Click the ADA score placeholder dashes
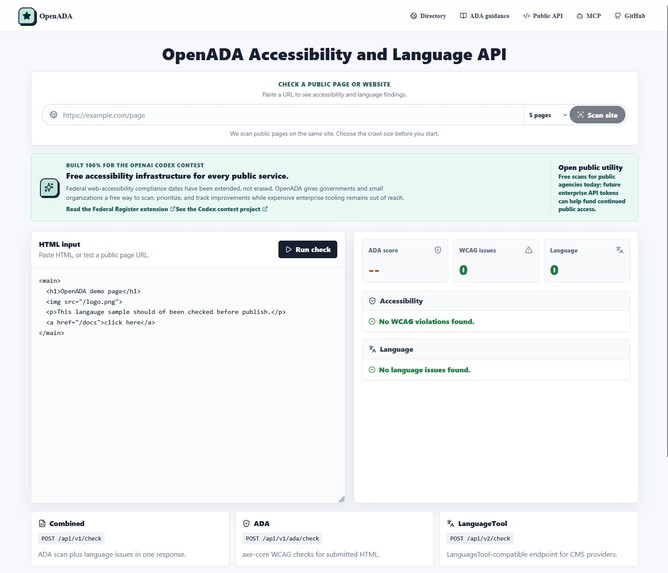Screen dimensions: 668x573 (x=374, y=271)
